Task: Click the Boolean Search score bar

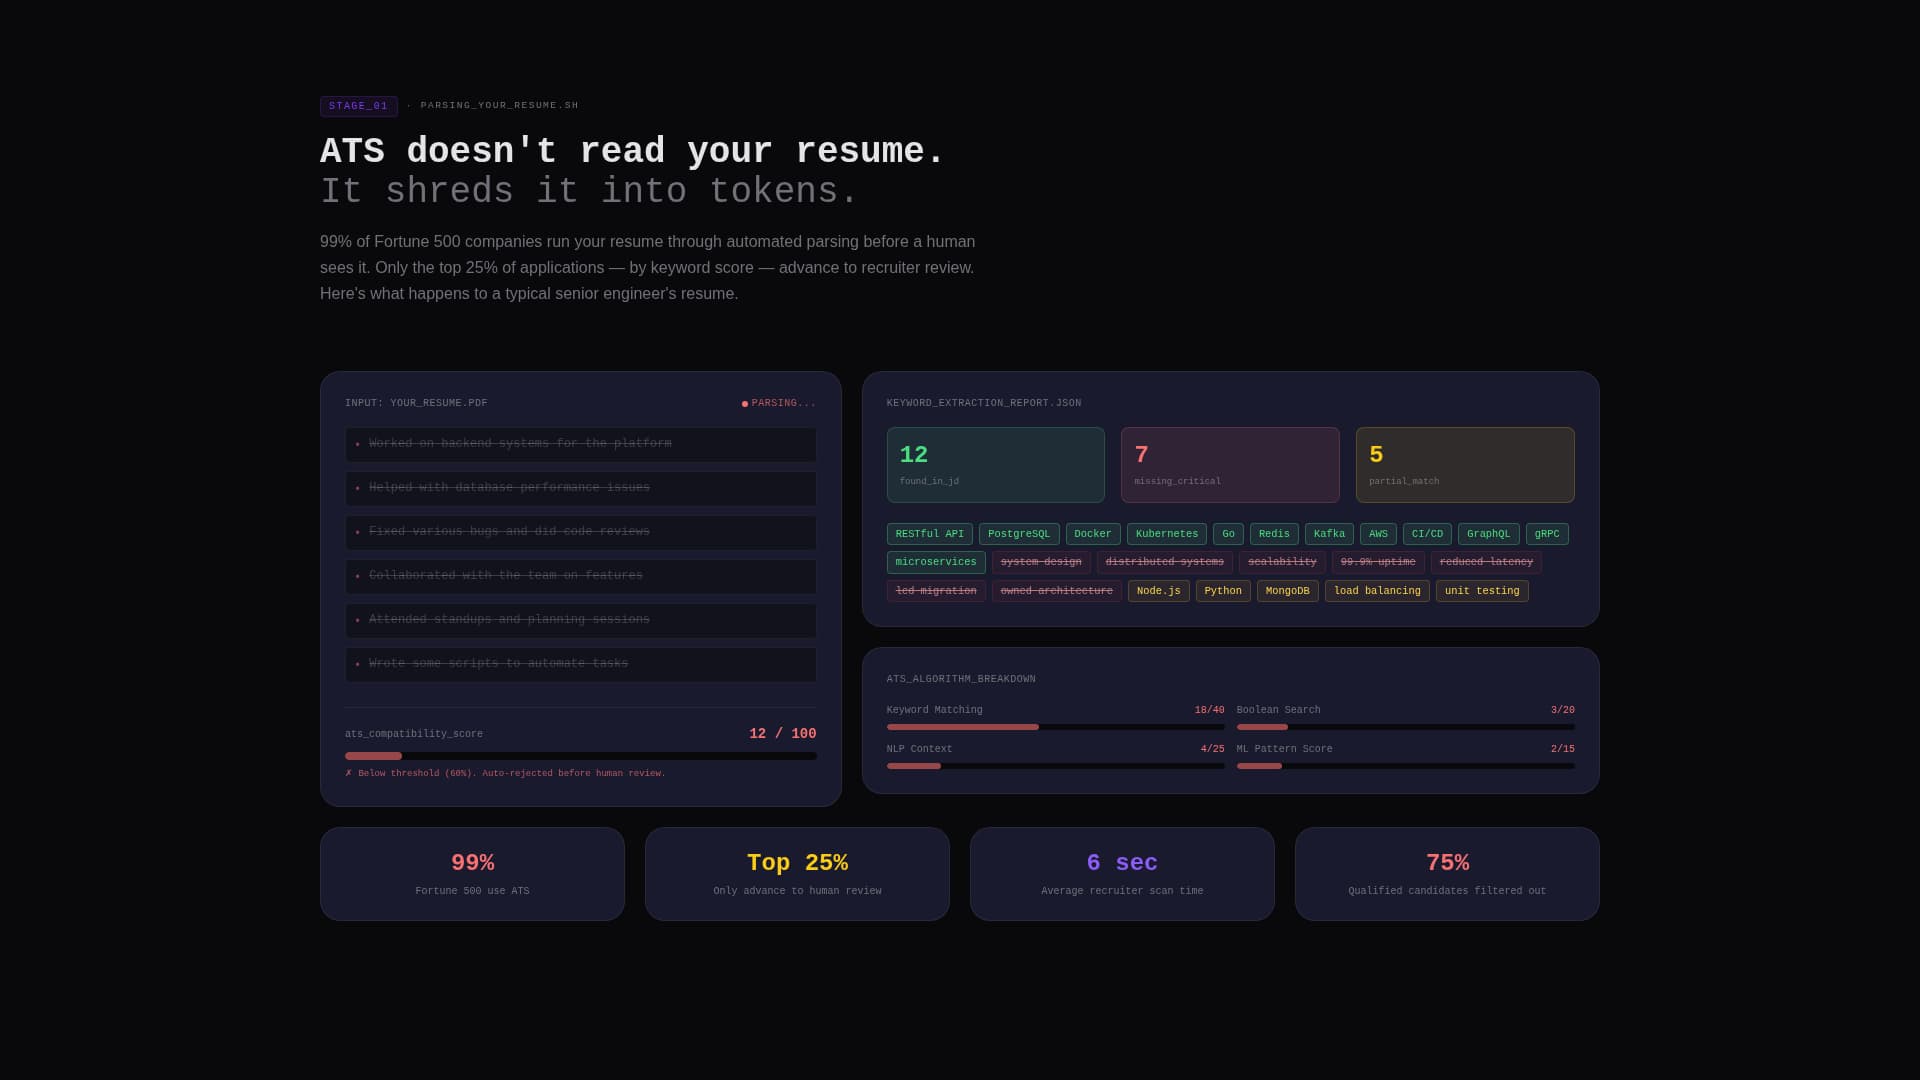Action: click(1405, 727)
